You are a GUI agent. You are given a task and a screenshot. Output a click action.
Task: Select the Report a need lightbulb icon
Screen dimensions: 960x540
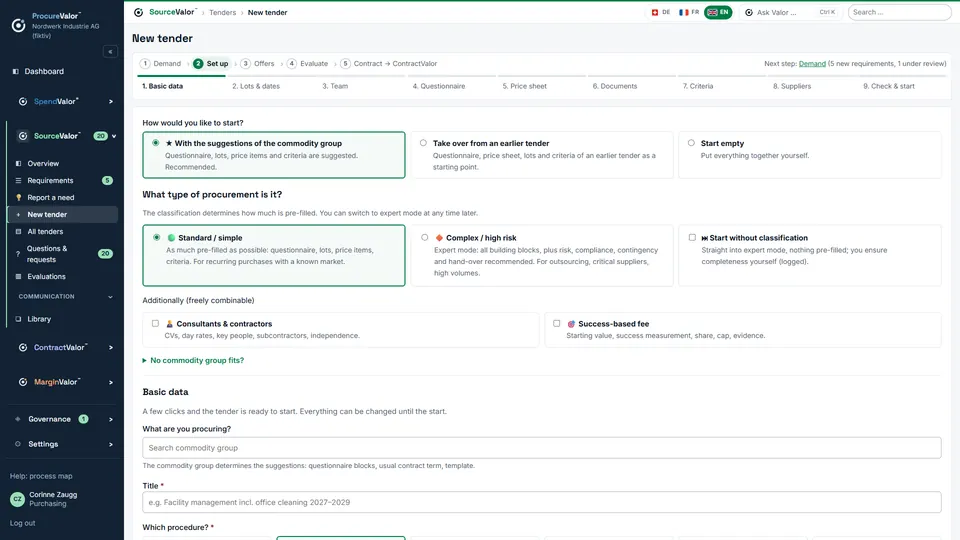[18, 198]
